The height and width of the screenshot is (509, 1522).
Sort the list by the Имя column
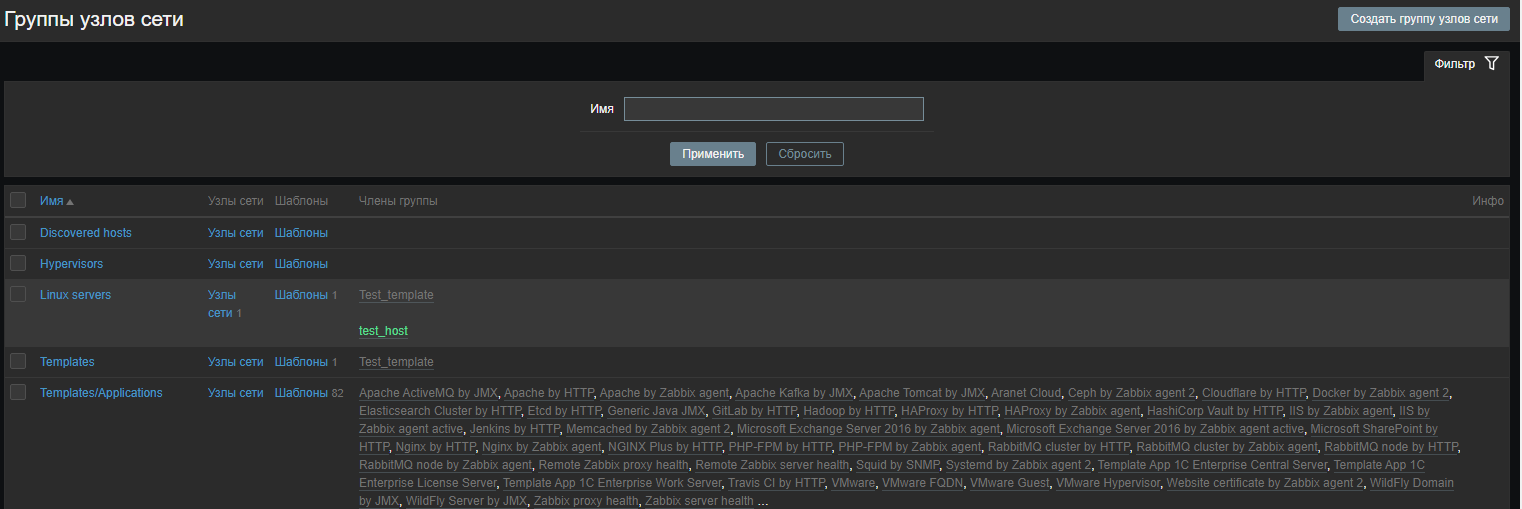click(52, 201)
